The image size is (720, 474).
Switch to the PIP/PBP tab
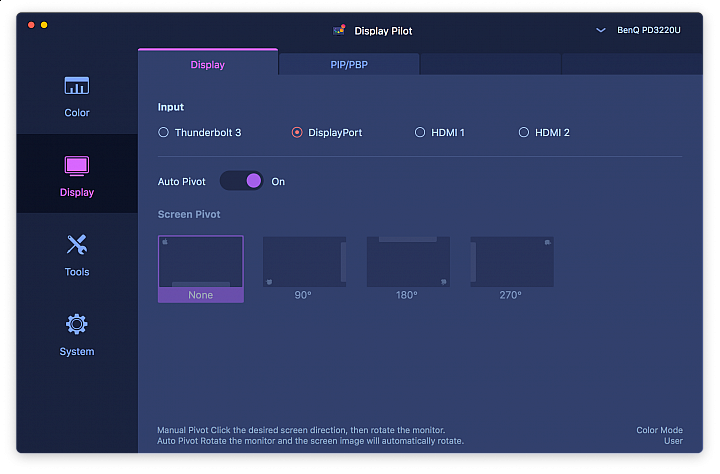(x=349, y=64)
